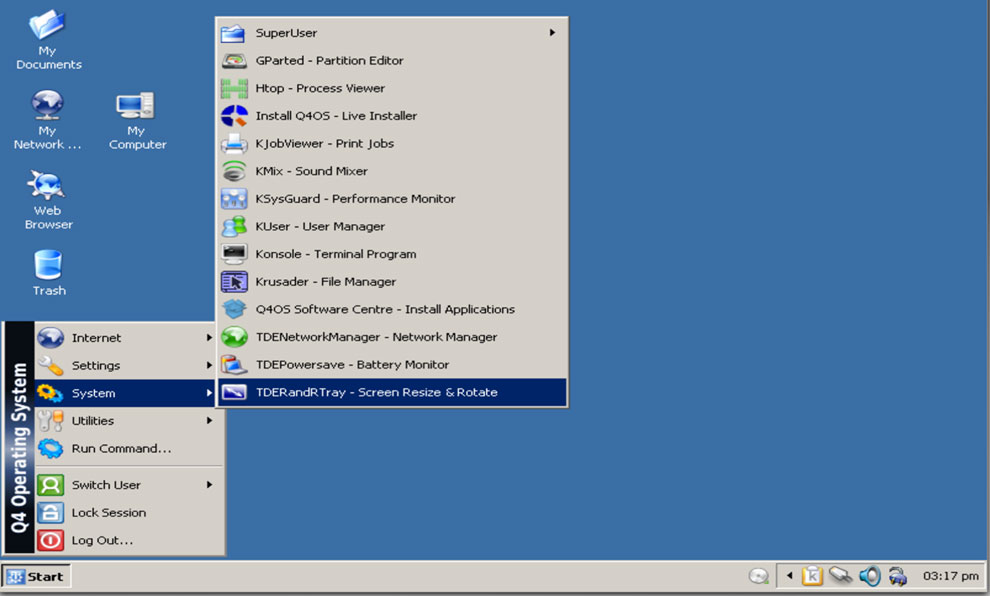Click the Klipper clipboard tray icon
This screenshot has height=596, width=990.
[813, 576]
